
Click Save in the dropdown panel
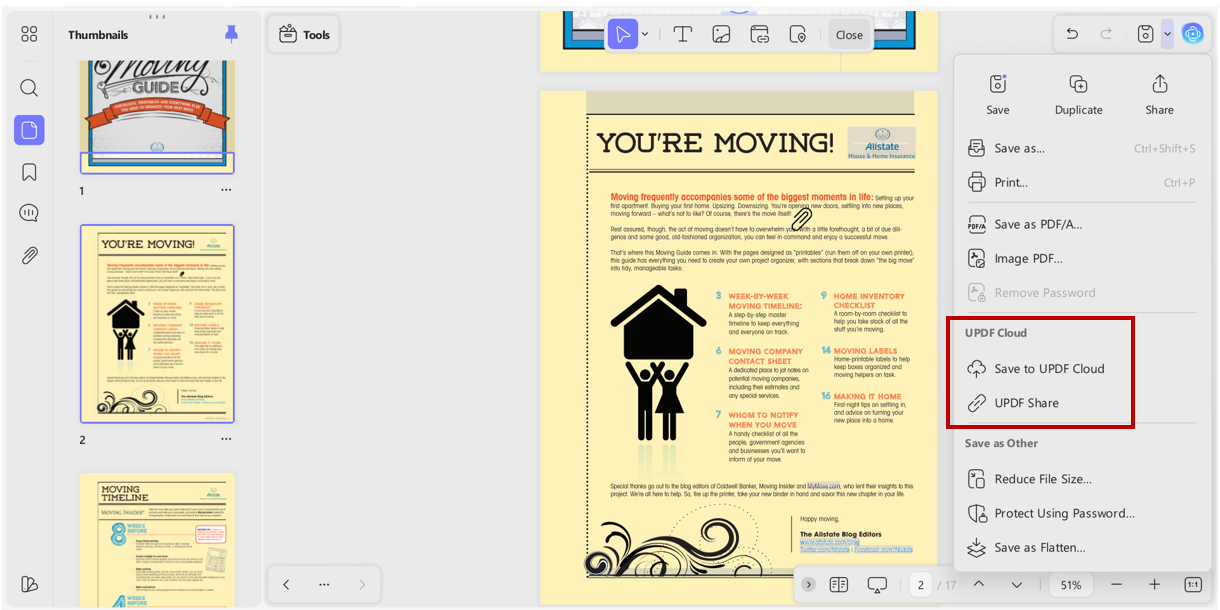pyautogui.click(x=998, y=95)
